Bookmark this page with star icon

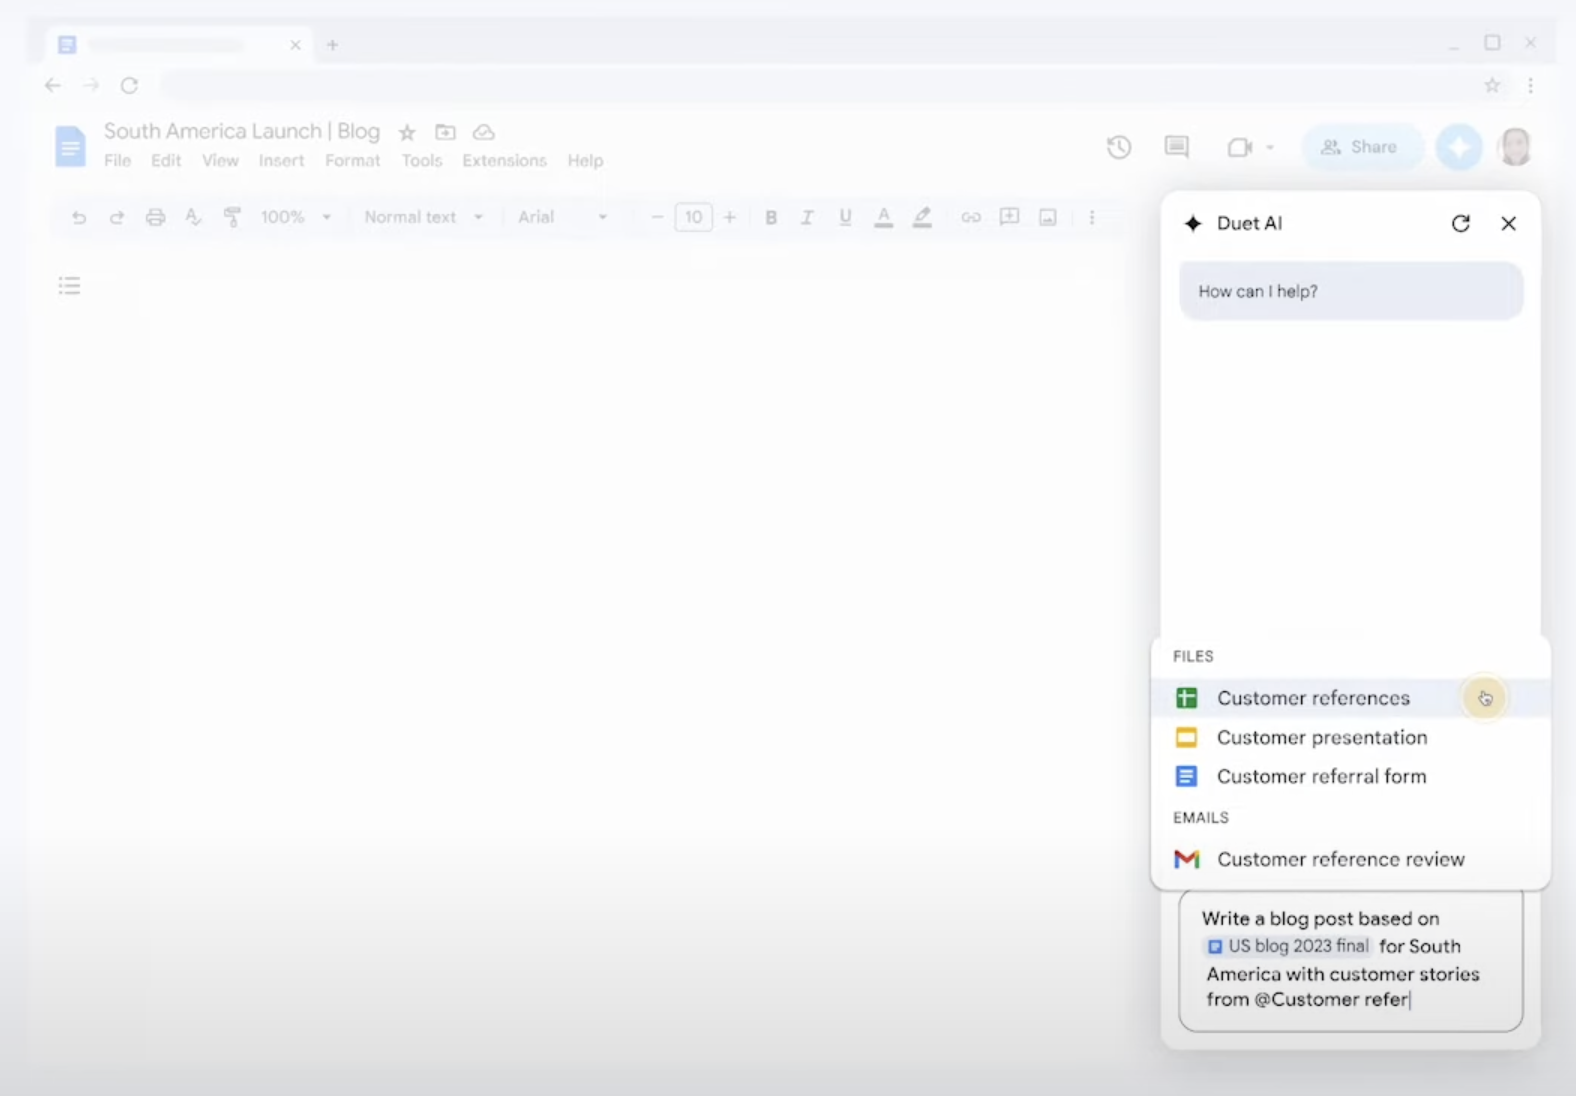(x=1492, y=86)
